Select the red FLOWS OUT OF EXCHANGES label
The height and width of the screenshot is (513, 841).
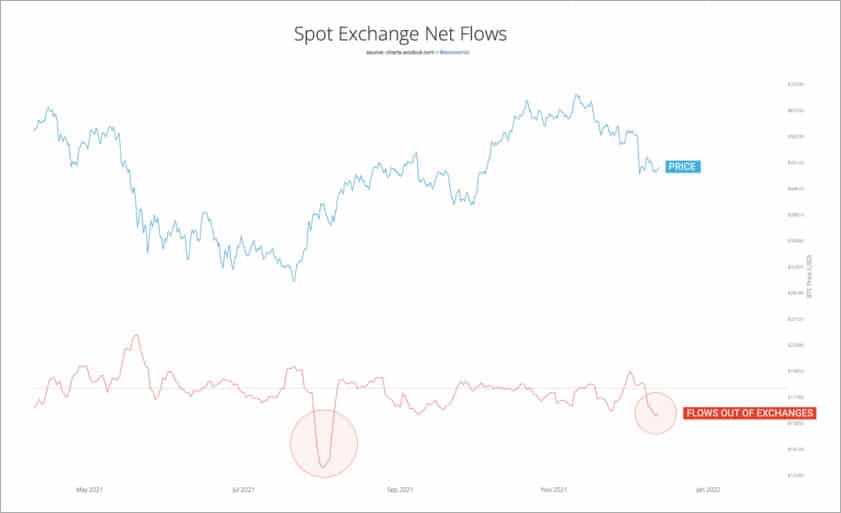[750, 413]
